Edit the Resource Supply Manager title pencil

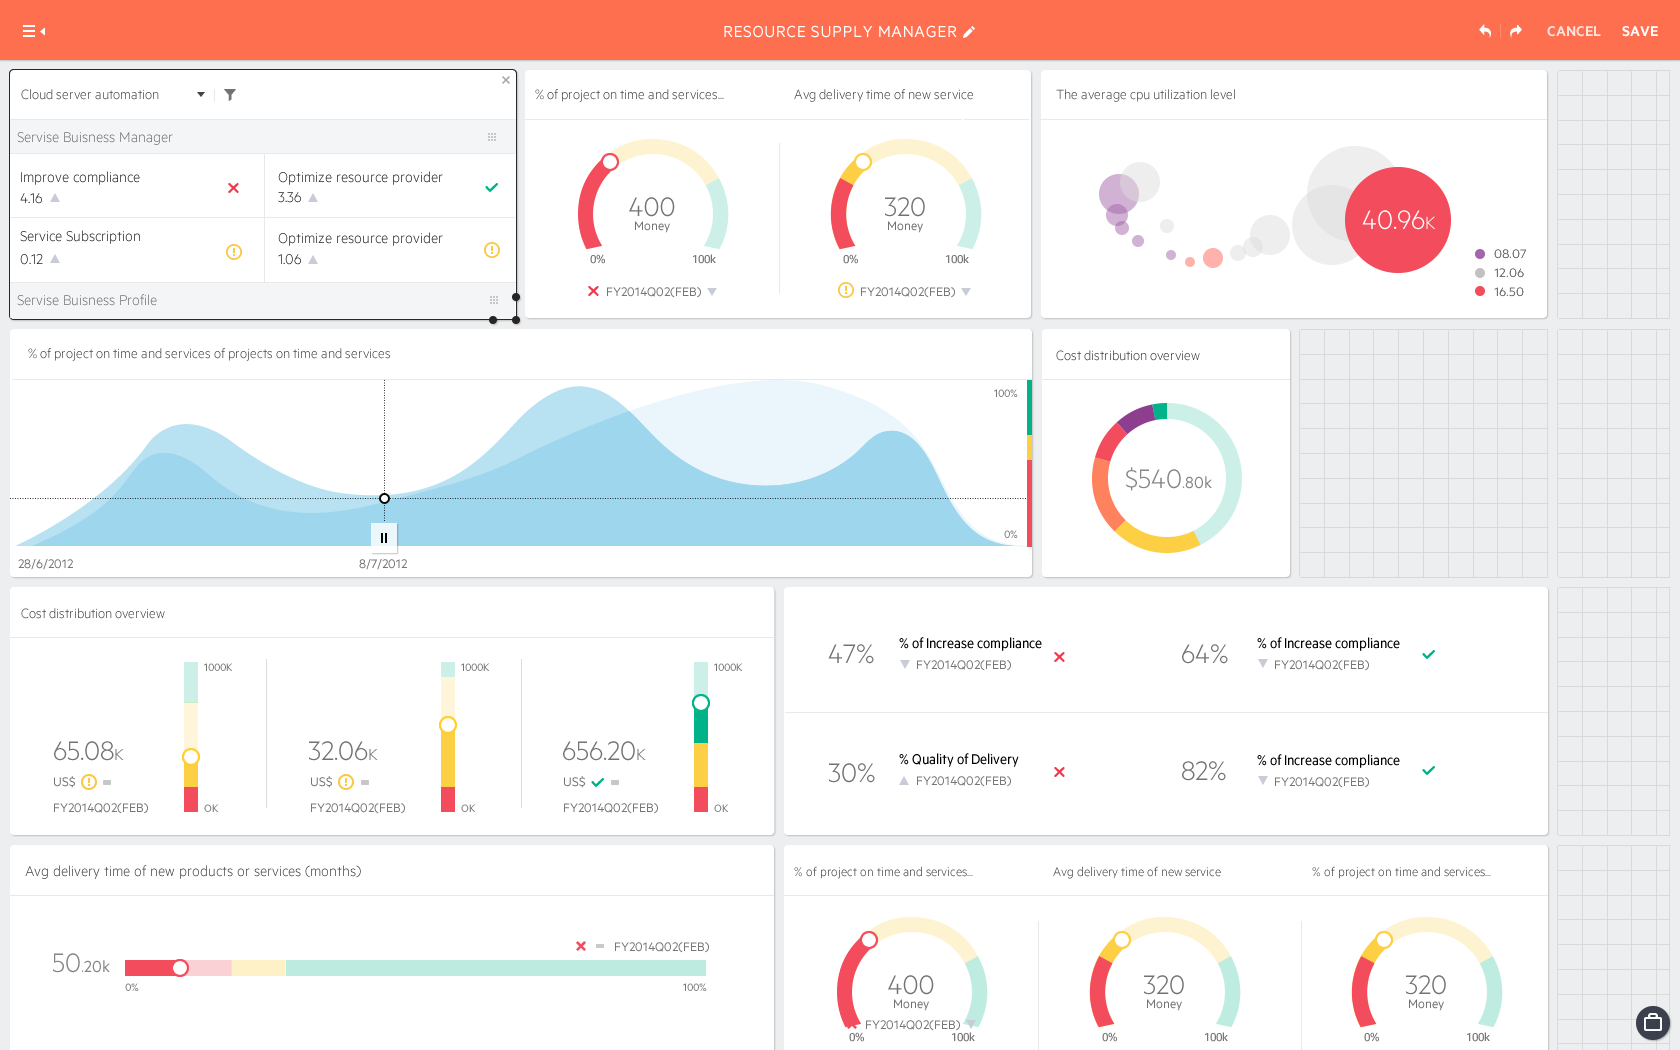tap(969, 32)
